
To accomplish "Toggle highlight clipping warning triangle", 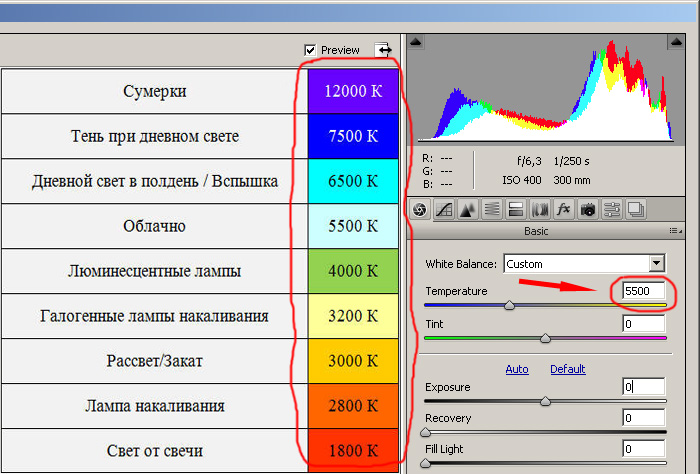I will click(x=676, y=42).
